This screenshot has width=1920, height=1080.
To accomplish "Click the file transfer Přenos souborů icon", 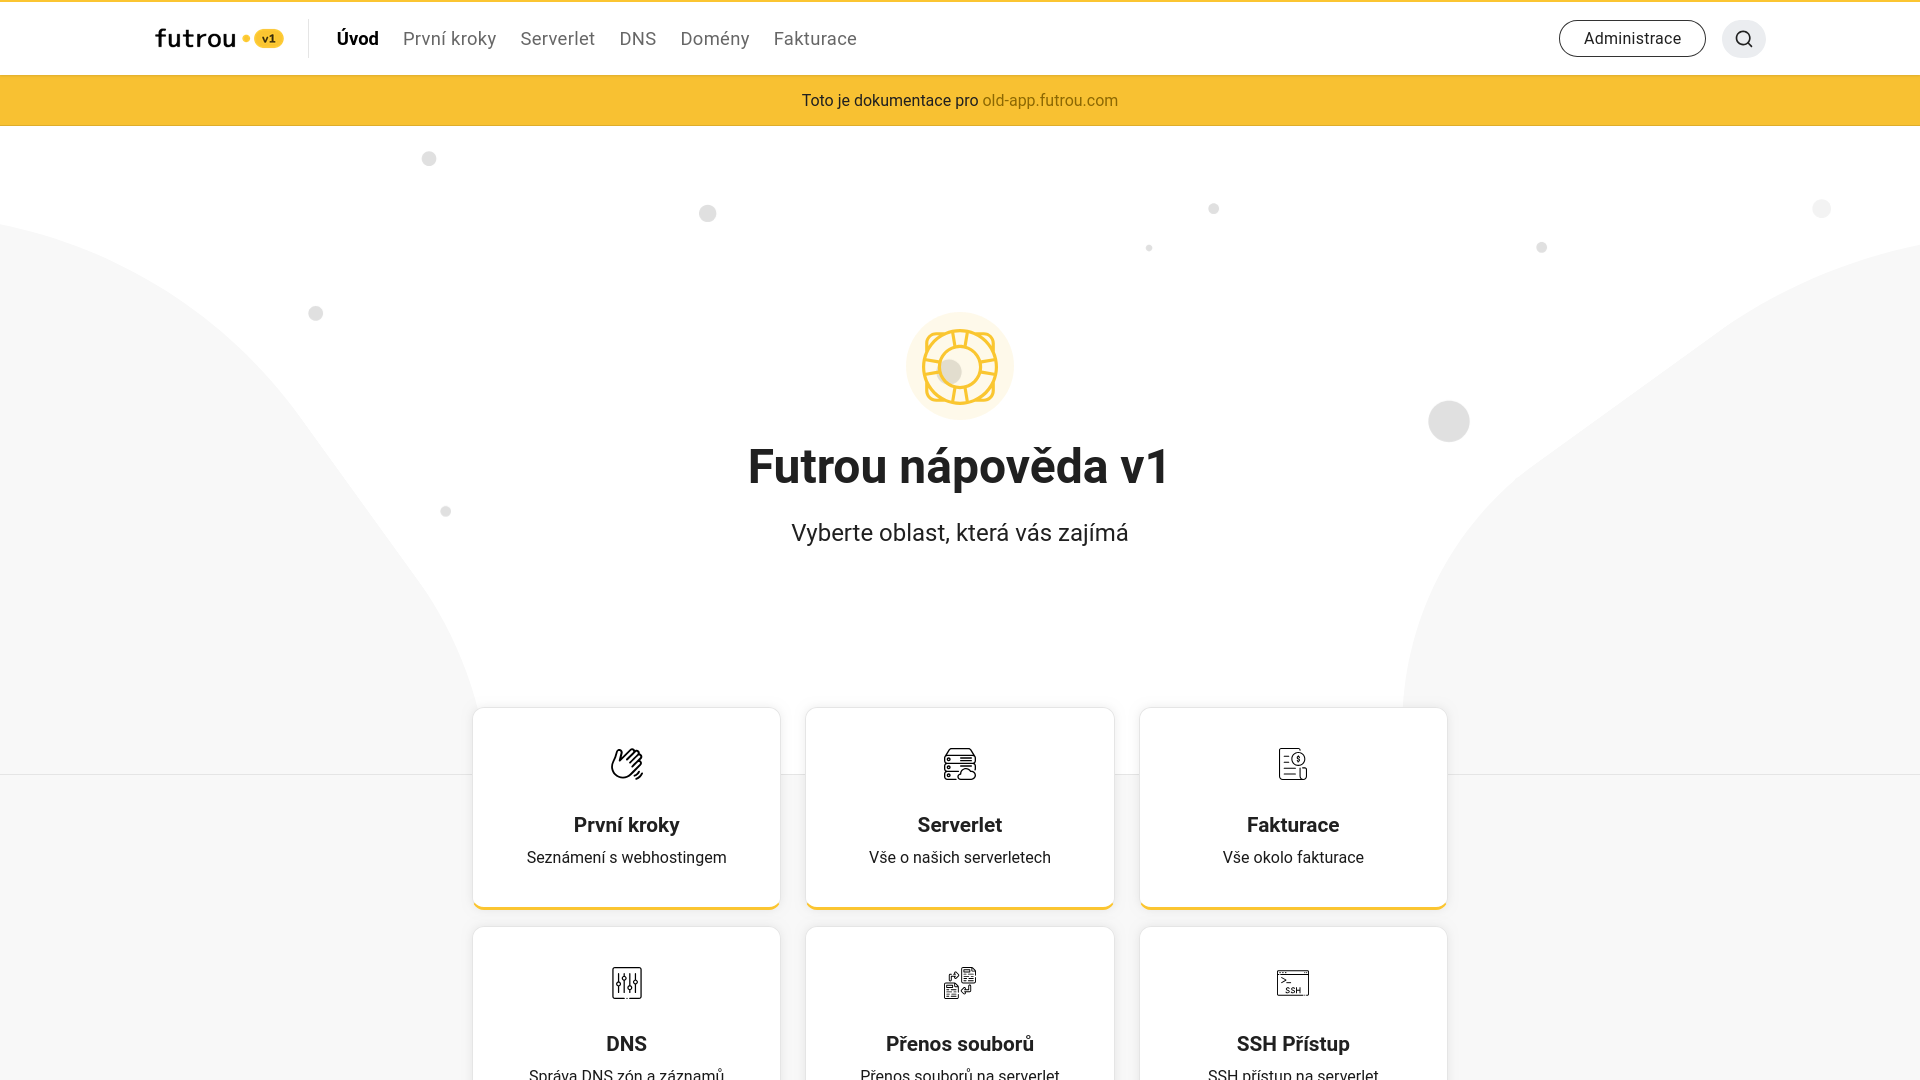I will pyautogui.click(x=960, y=983).
